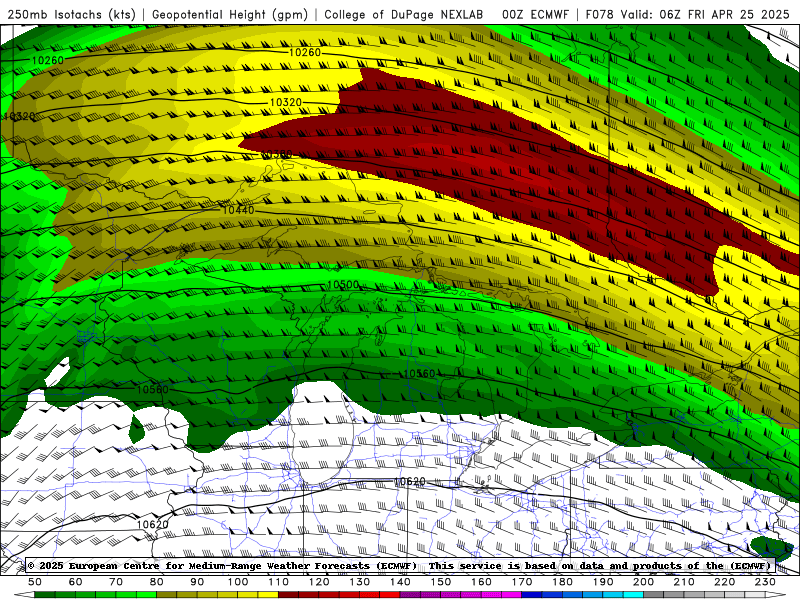Click the leftmost 10260 contour label
The image size is (800, 600).
(x=48, y=61)
